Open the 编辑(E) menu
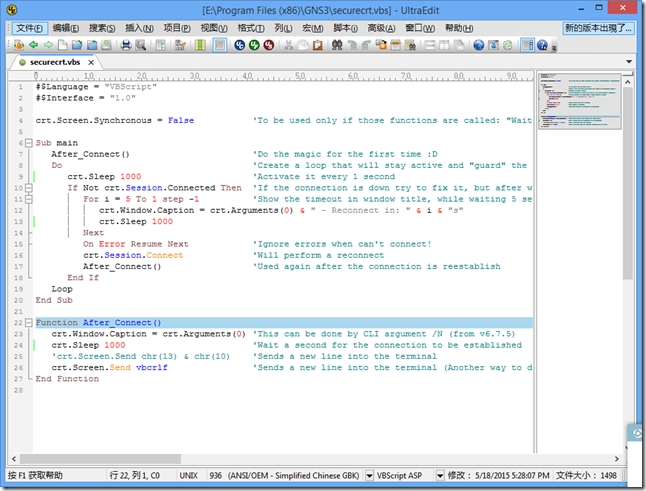646x491 pixels. tap(66, 28)
